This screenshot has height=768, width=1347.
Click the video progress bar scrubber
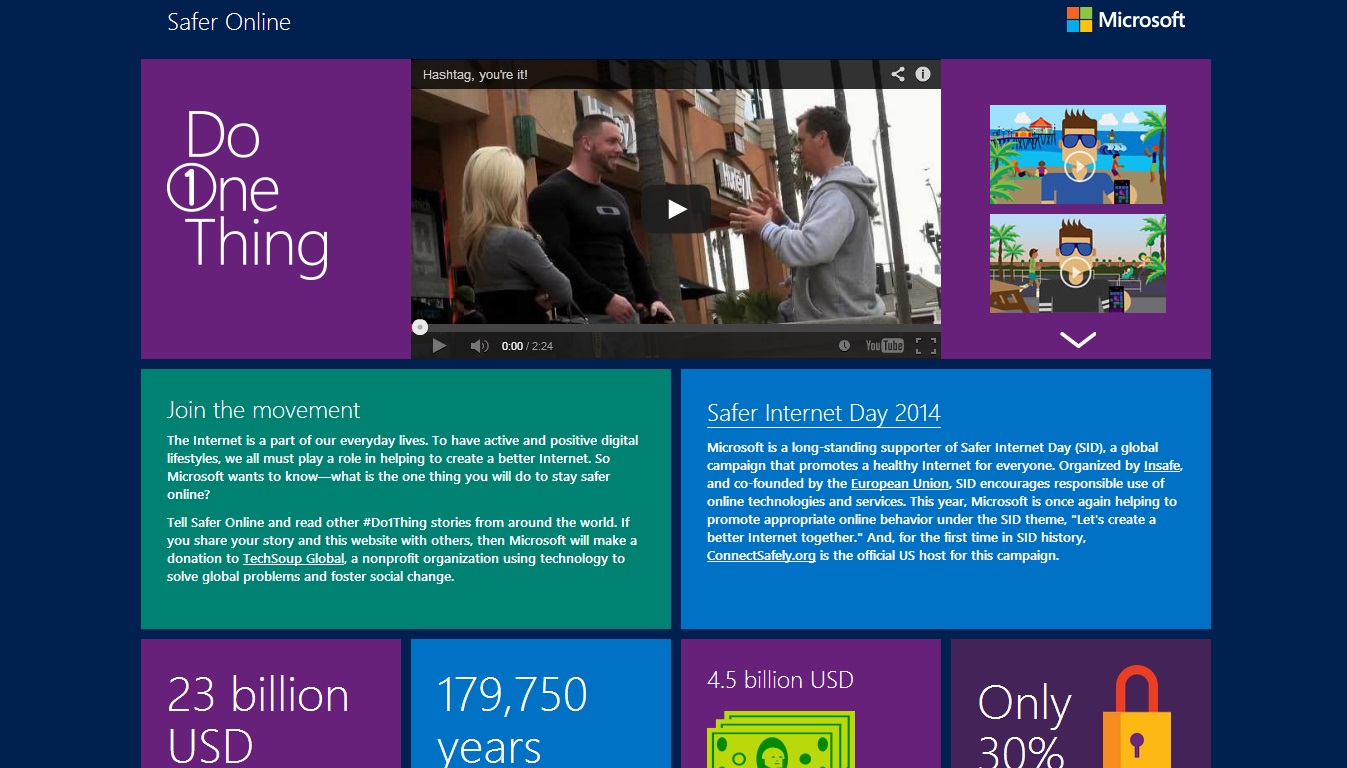pyautogui.click(x=420, y=327)
